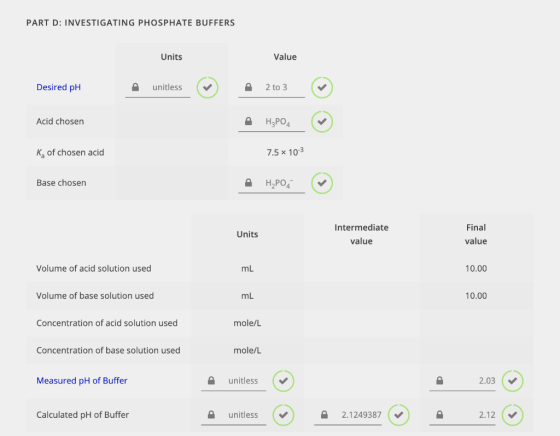Click checkmark next to calculated pH 2.12

(x=512, y=415)
